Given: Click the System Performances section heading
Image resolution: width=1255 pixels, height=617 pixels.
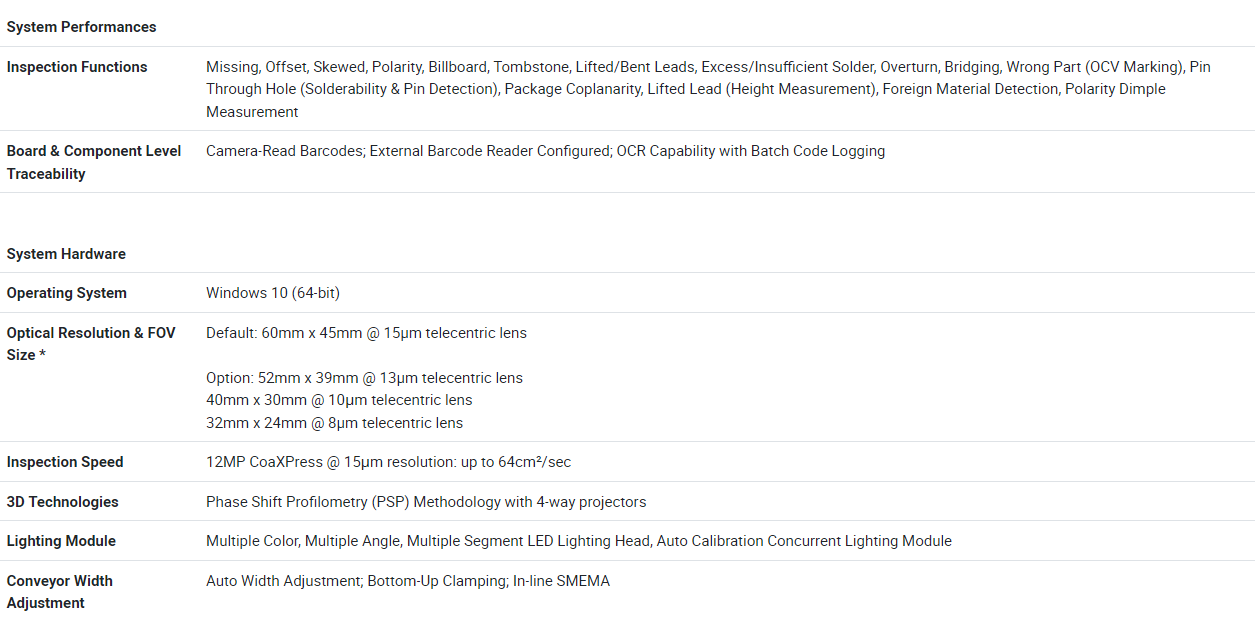Looking at the screenshot, I should coord(81,27).
